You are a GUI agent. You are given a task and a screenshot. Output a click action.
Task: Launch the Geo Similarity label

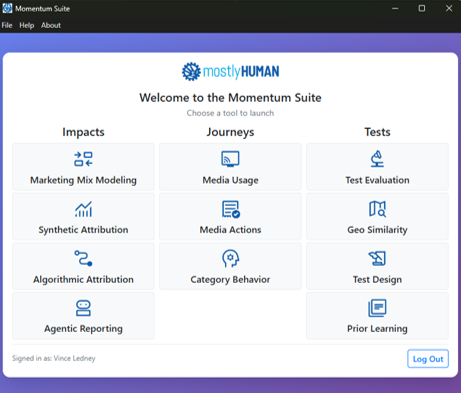pos(377,230)
